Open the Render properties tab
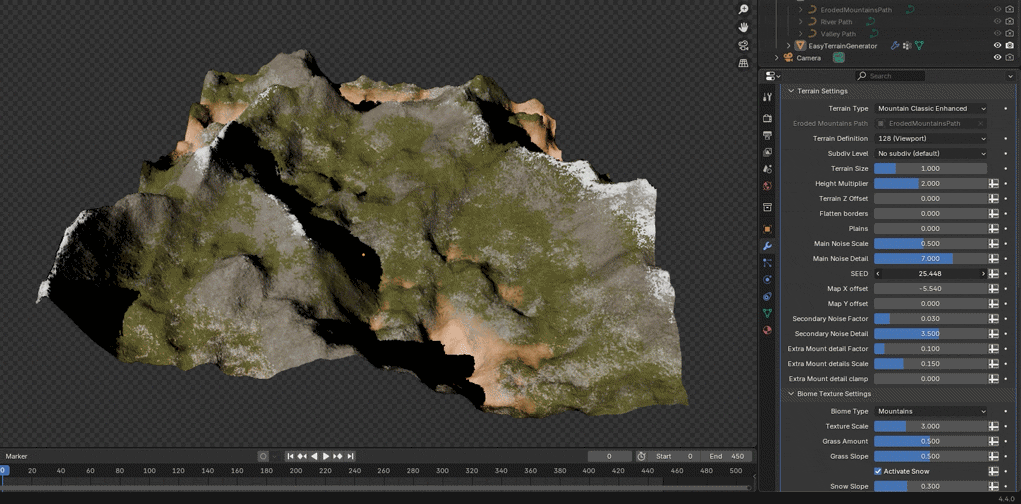The height and width of the screenshot is (504, 1021). coord(767,119)
